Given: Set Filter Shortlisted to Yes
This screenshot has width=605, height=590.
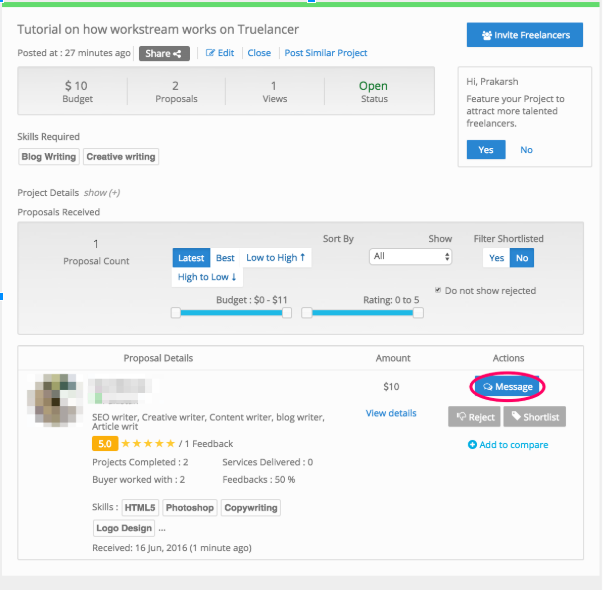Looking at the screenshot, I should [x=498, y=259].
